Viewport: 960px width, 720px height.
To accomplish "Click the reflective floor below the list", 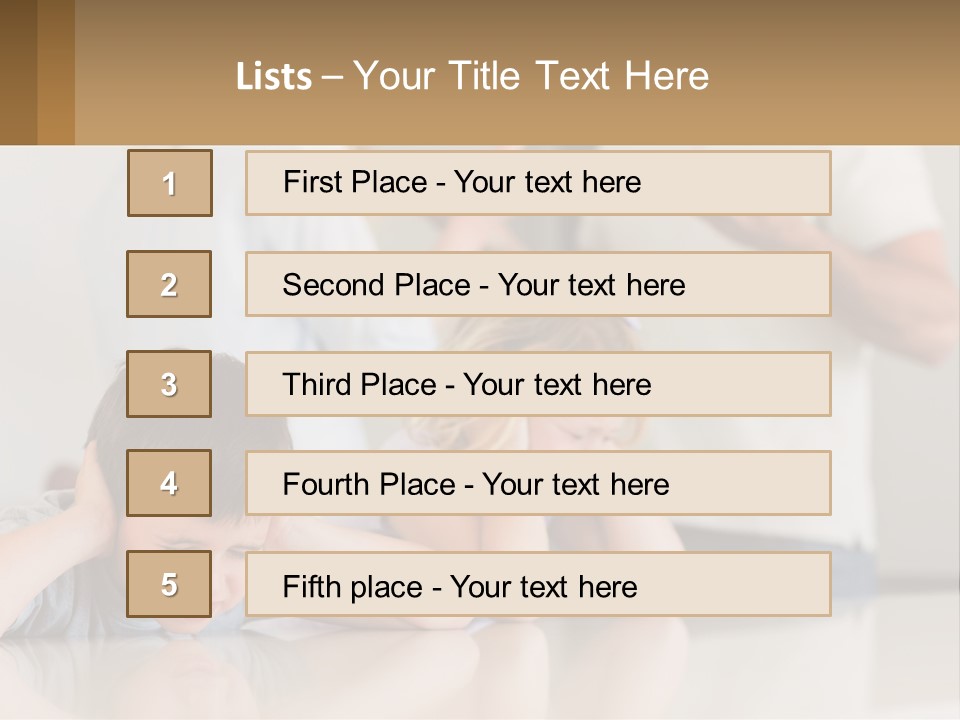I will (x=480, y=675).
